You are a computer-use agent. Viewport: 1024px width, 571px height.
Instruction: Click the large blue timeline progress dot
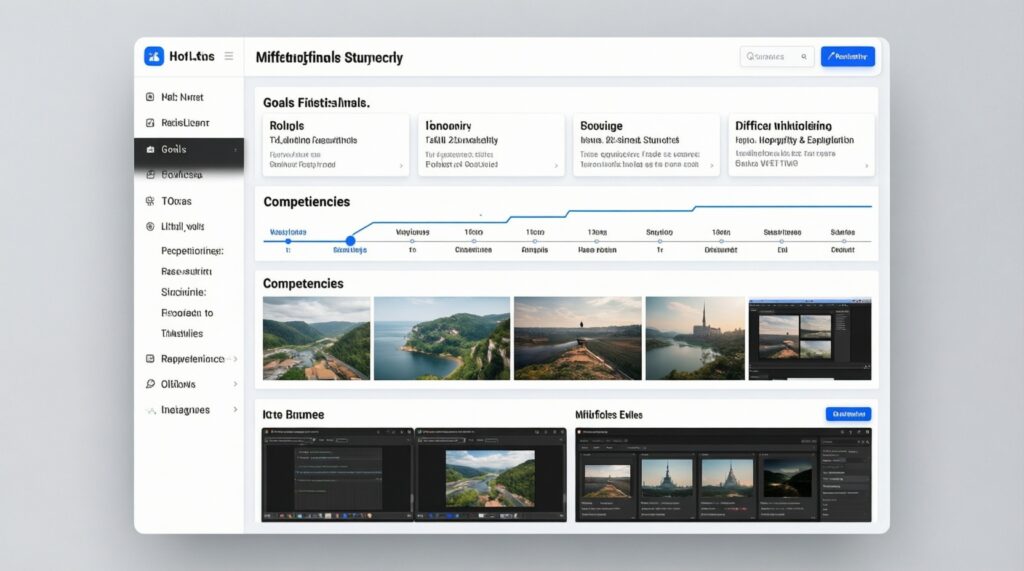point(350,241)
